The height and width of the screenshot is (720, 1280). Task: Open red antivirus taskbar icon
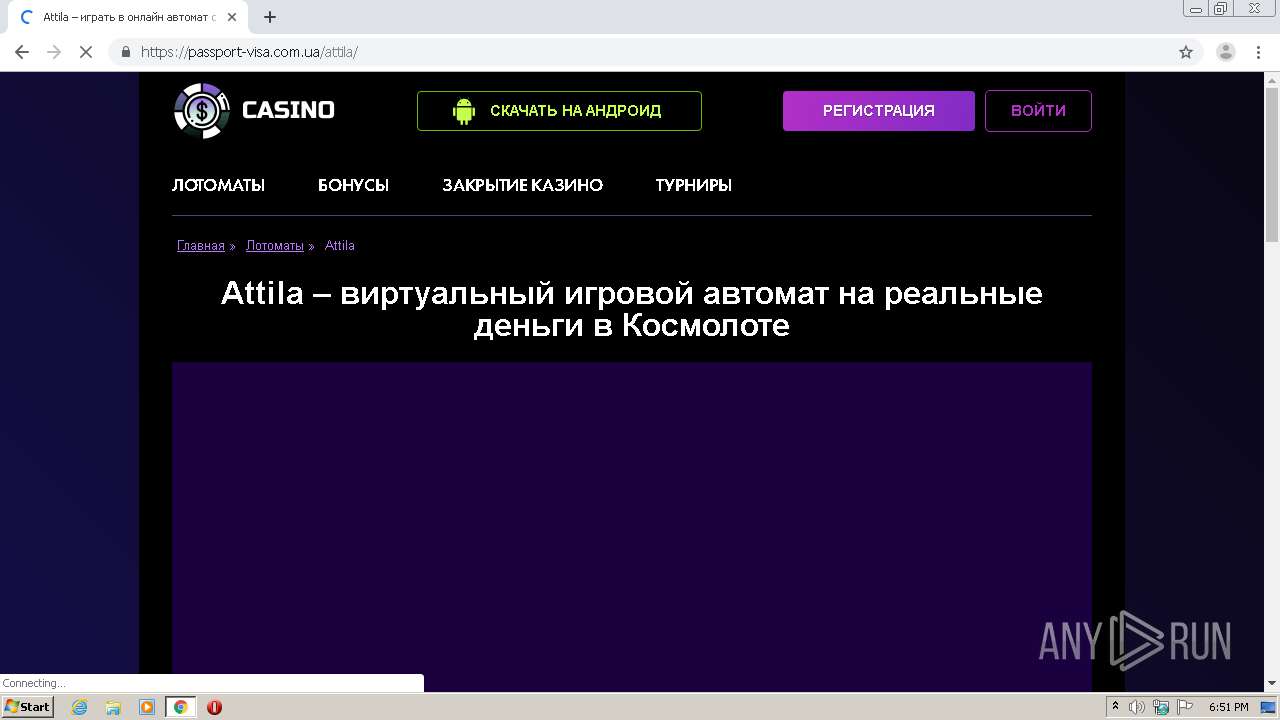coord(214,707)
